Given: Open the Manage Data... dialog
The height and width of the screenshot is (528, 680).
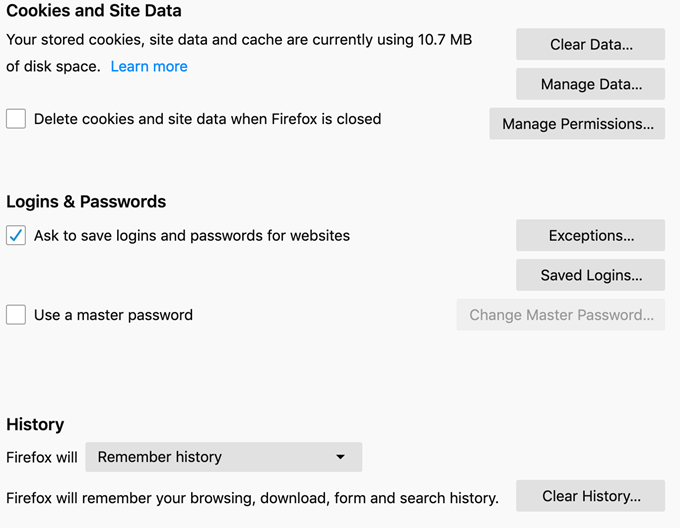Looking at the screenshot, I should click(x=590, y=84).
